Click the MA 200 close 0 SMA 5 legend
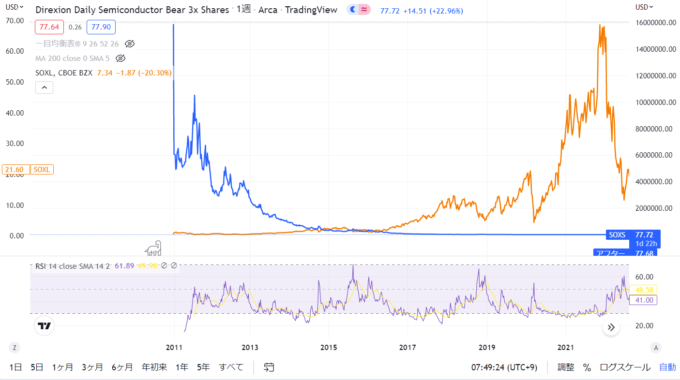This screenshot has width=680, height=380. [x=72, y=58]
